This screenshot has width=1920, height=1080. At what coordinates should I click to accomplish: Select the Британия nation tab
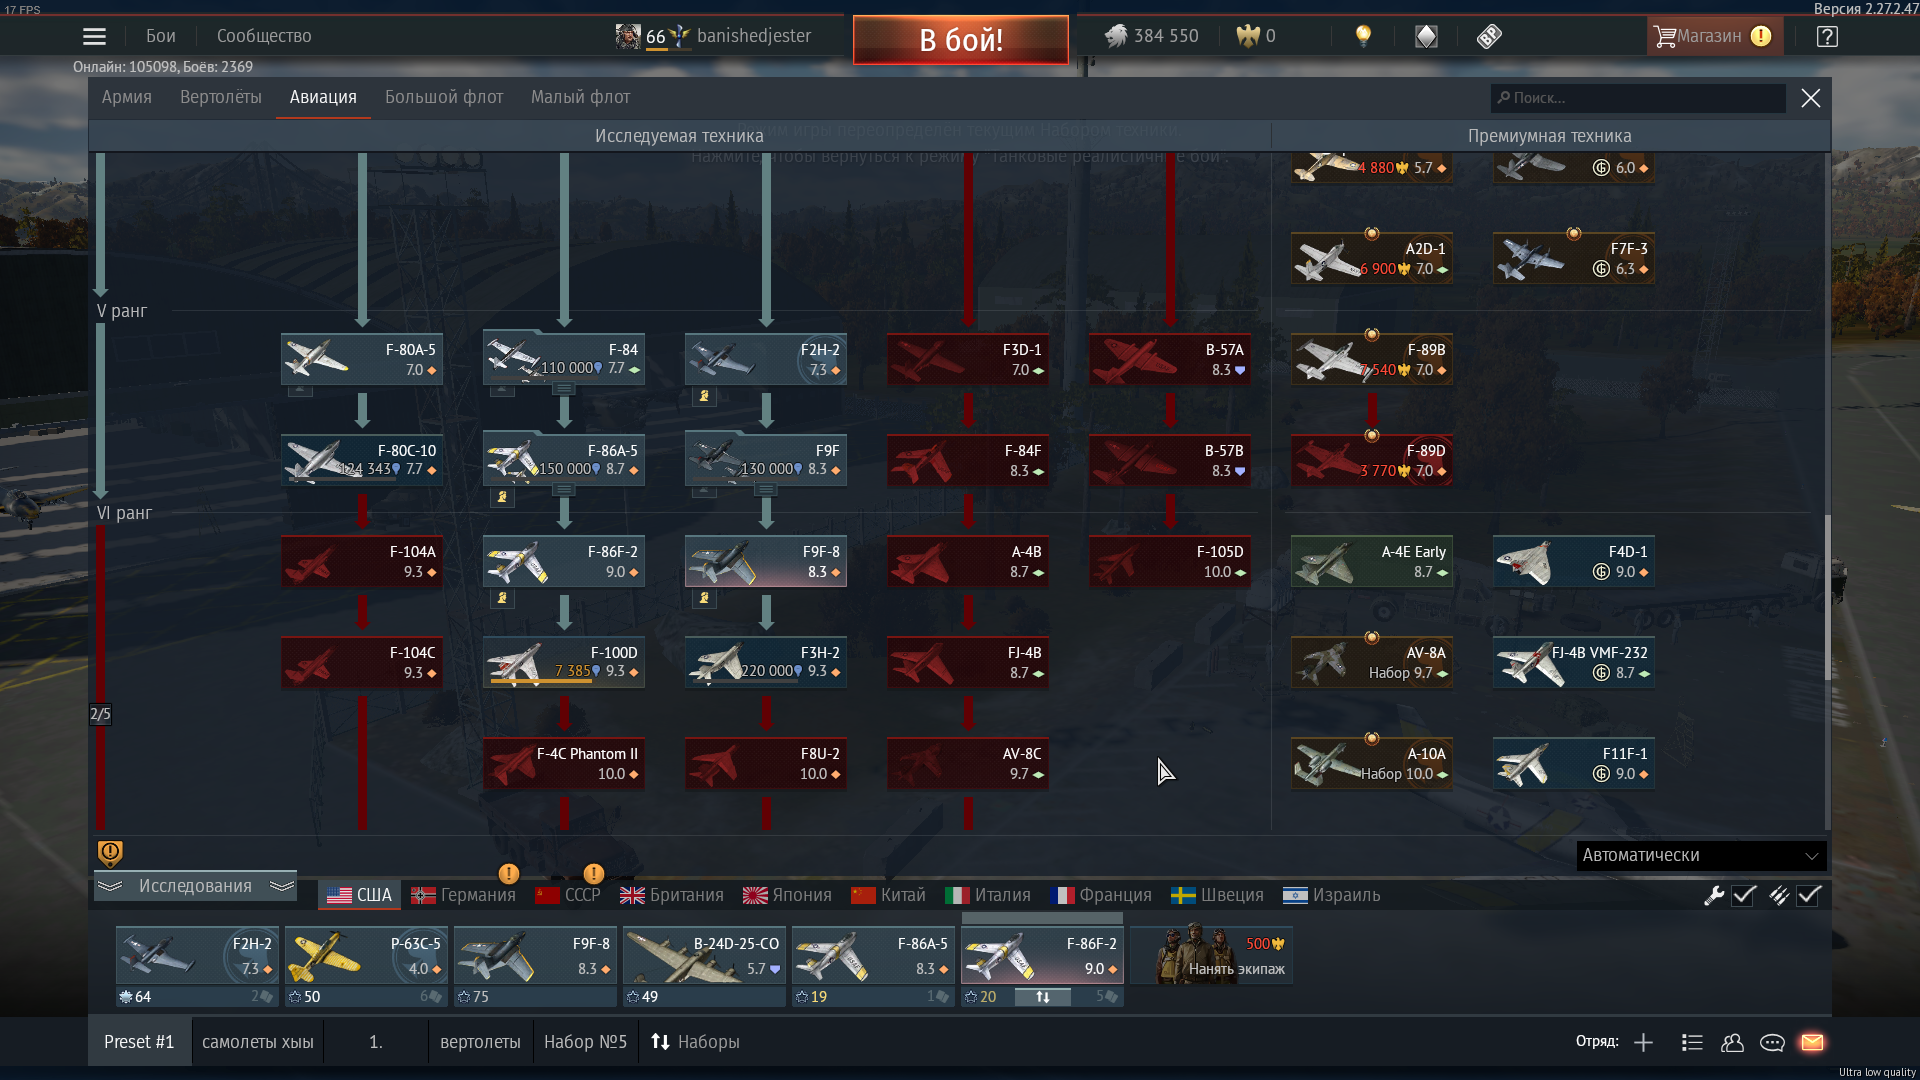point(672,896)
